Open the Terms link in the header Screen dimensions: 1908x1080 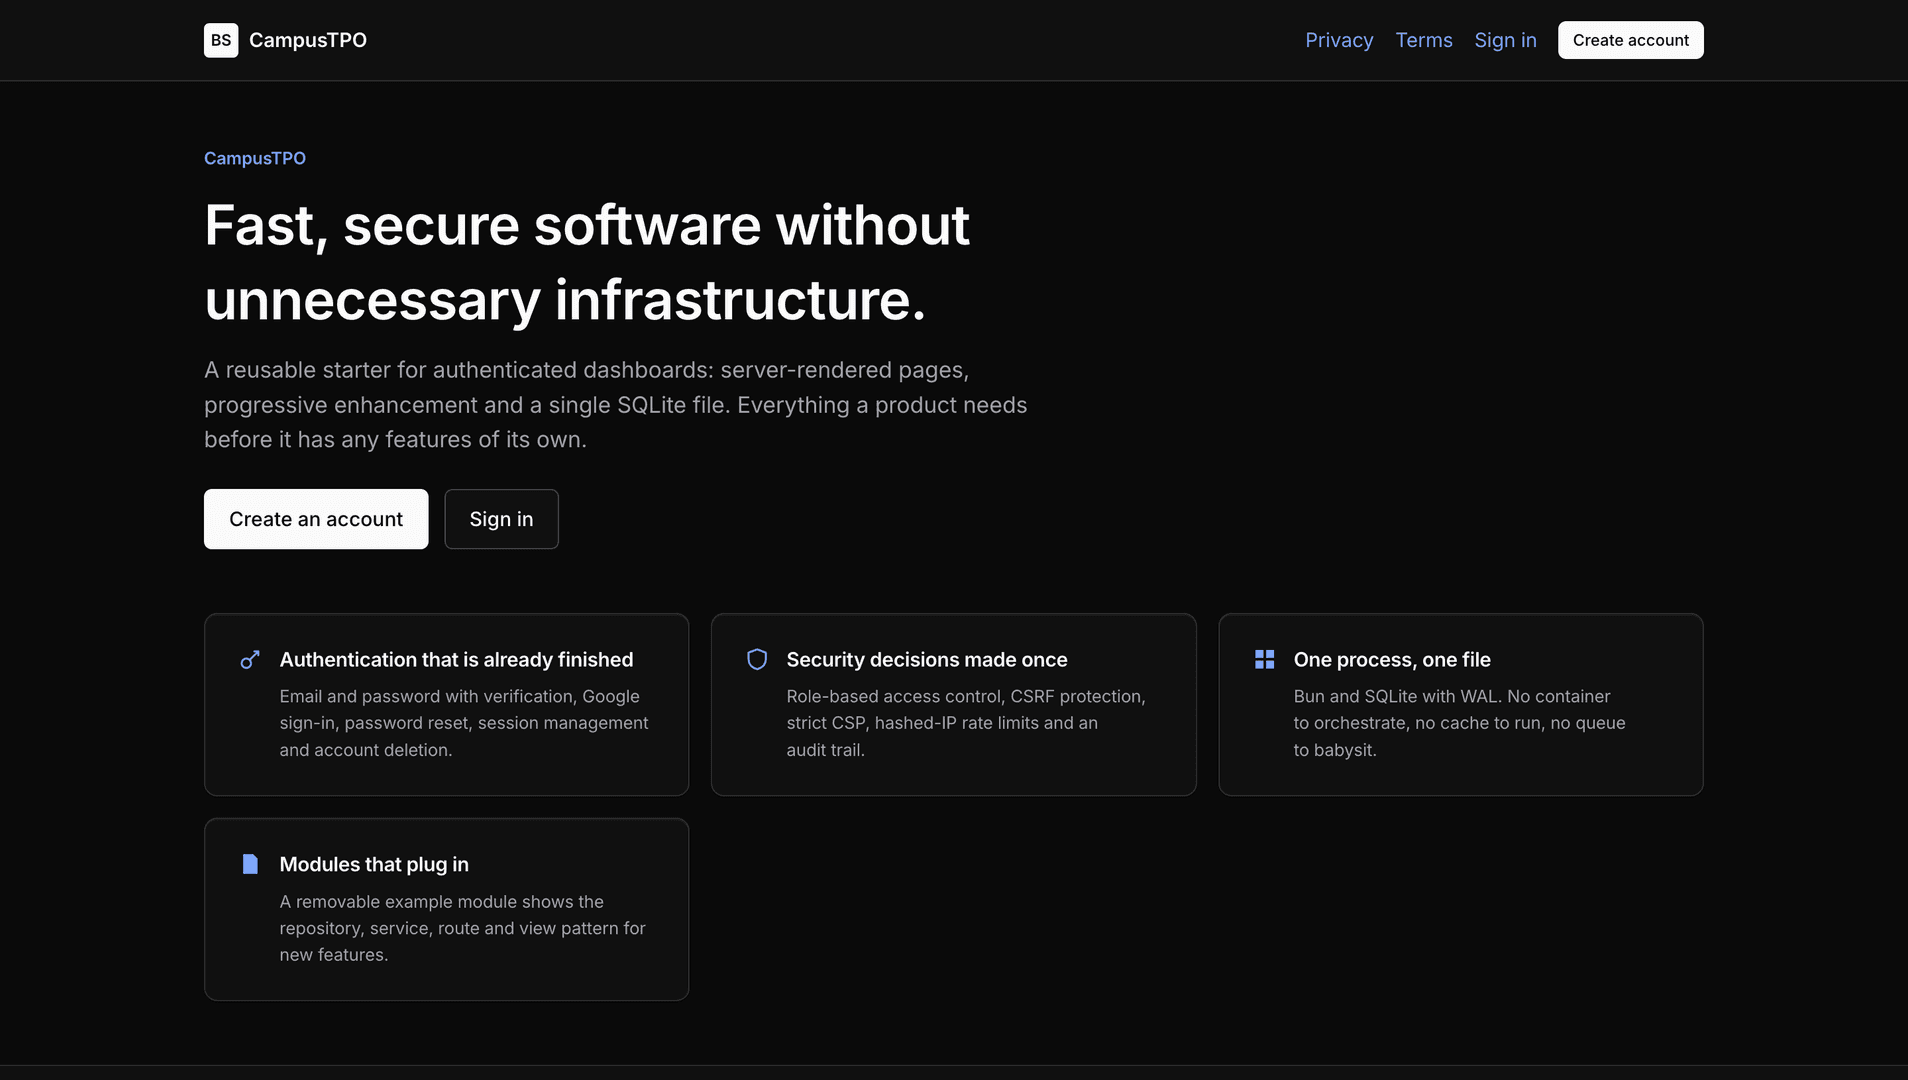pyautogui.click(x=1424, y=40)
